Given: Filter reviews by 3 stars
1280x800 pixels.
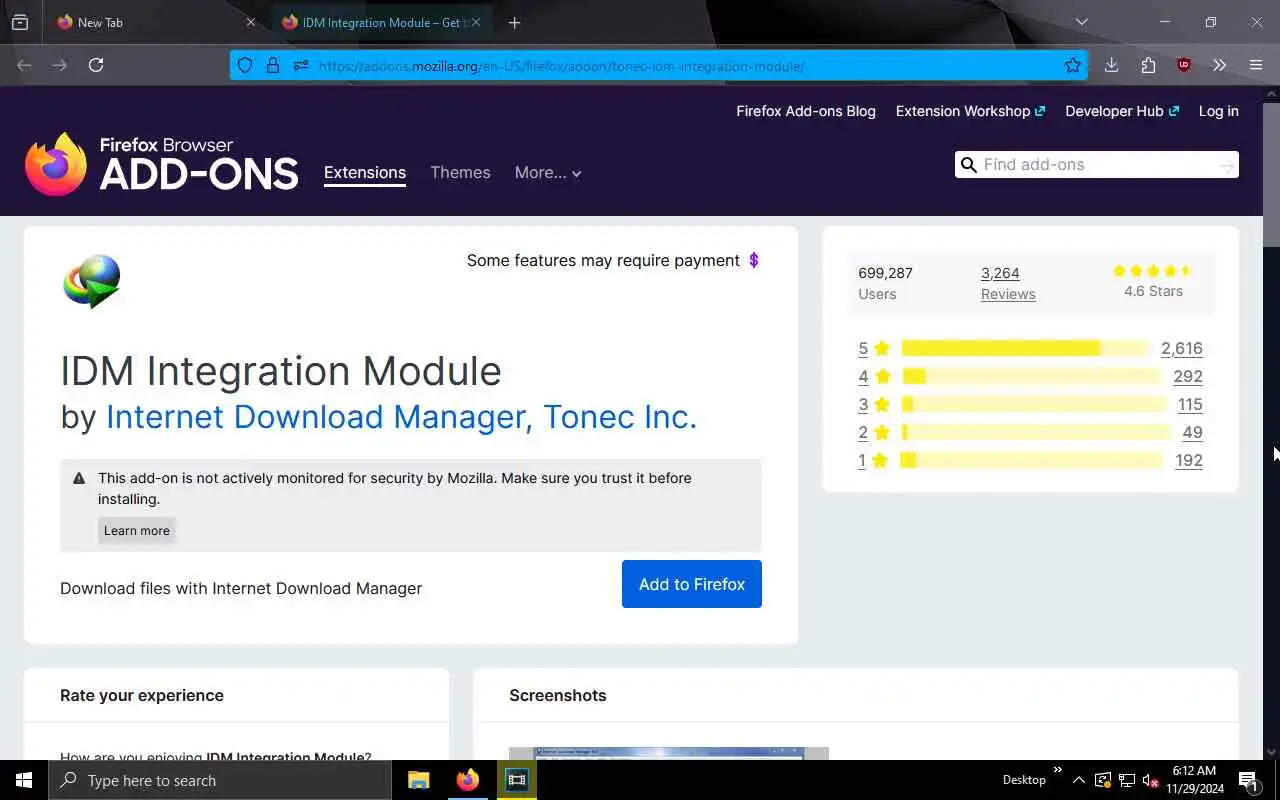Looking at the screenshot, I should 873,404.
